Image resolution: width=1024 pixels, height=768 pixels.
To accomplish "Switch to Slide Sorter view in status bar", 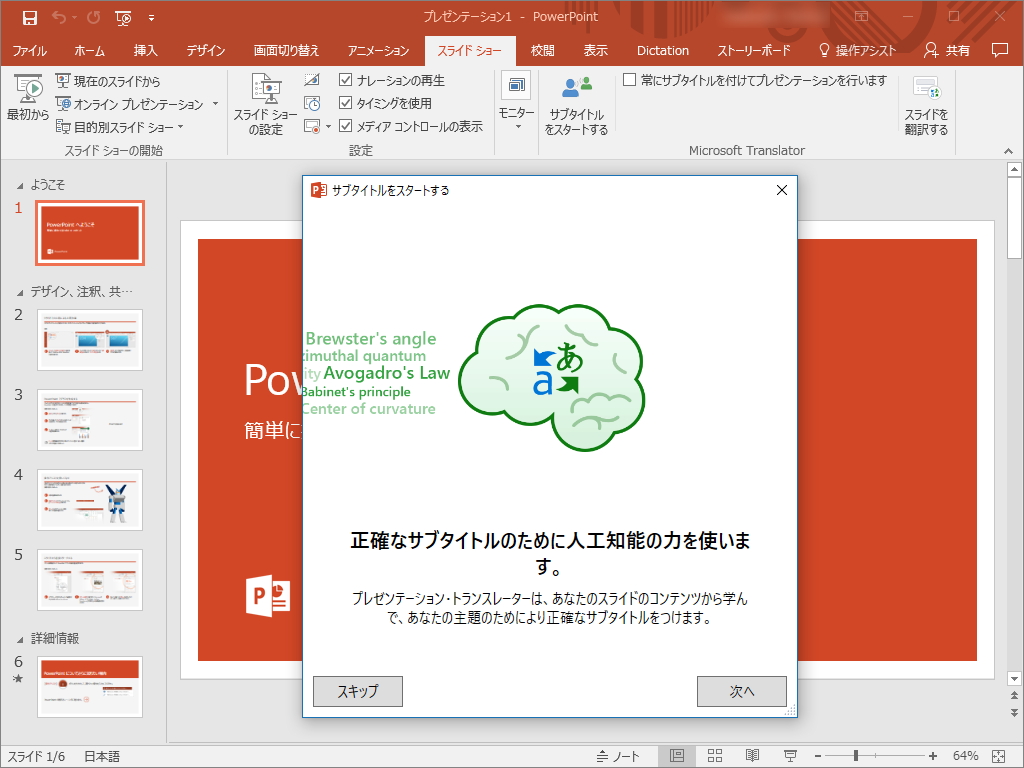I will coord(714,755).
